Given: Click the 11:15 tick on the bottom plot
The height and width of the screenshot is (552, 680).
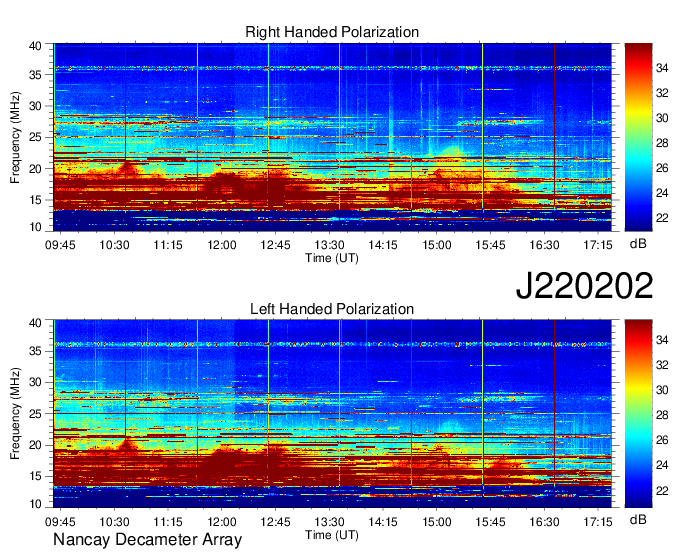Looking at the screenshot, I should (x=168, y=522).
